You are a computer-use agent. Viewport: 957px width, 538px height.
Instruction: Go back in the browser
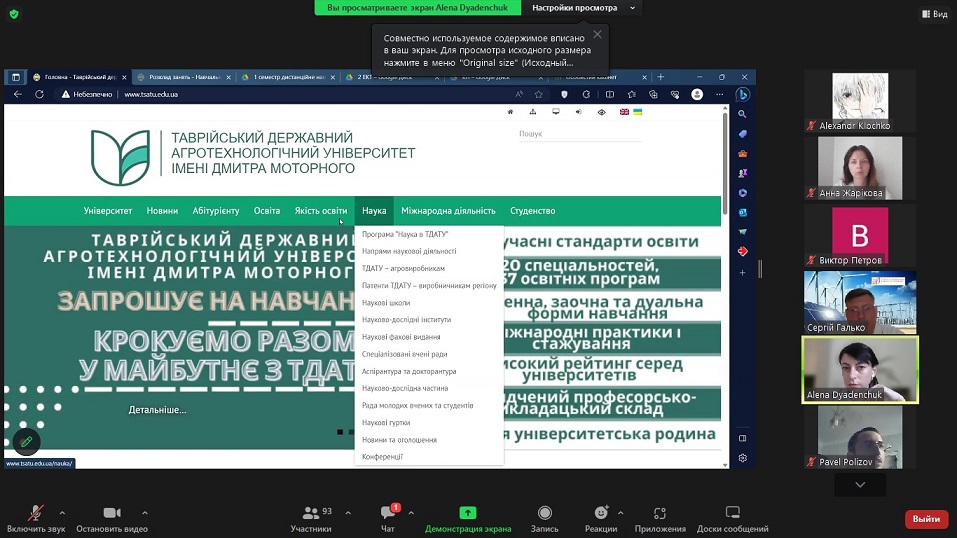tap(18, 94)
